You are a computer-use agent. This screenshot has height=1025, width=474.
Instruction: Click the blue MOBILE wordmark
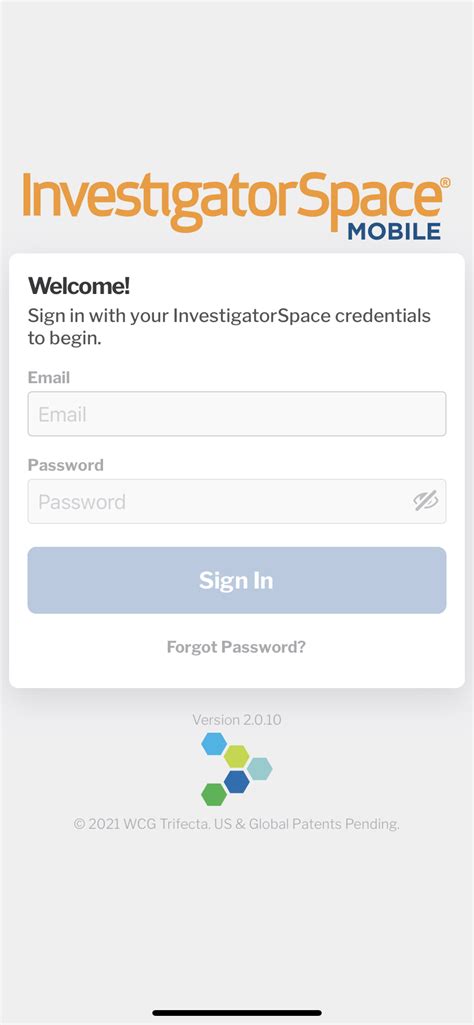coord(394,231)
